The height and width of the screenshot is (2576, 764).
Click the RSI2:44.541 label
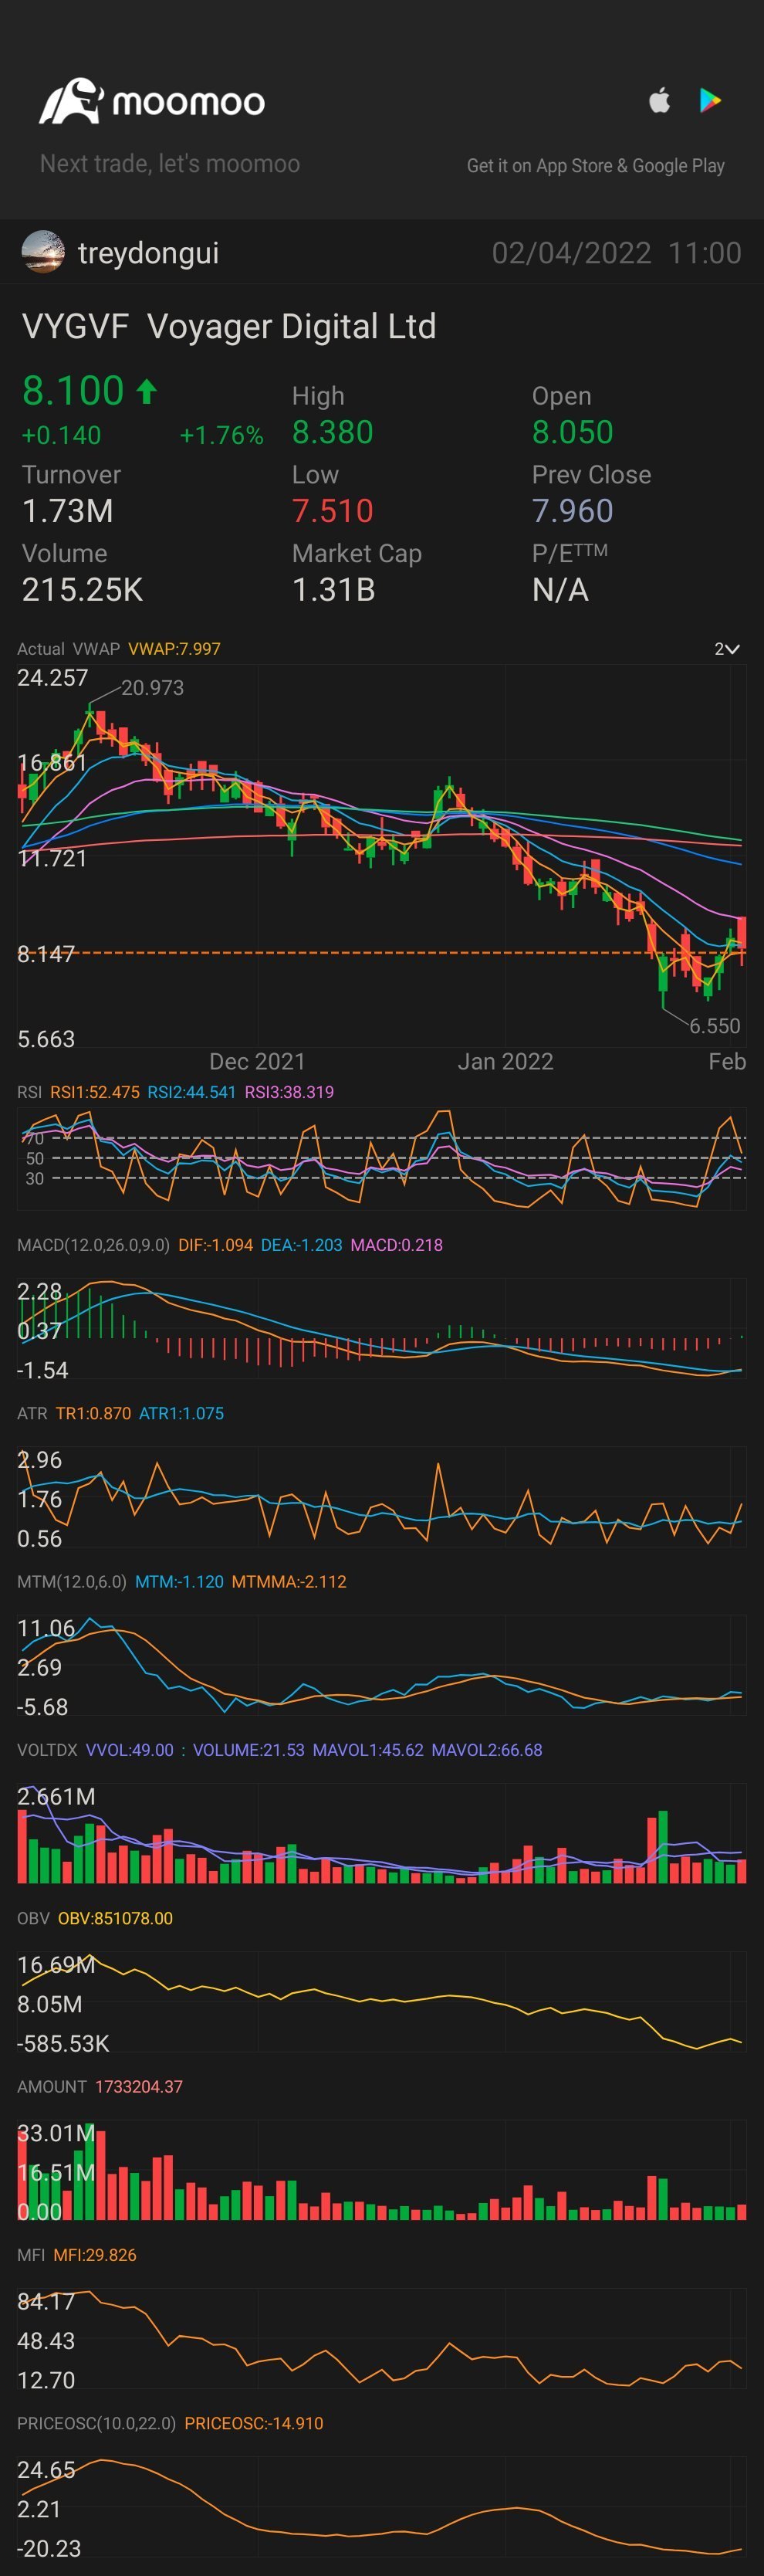click(192, 1092)
